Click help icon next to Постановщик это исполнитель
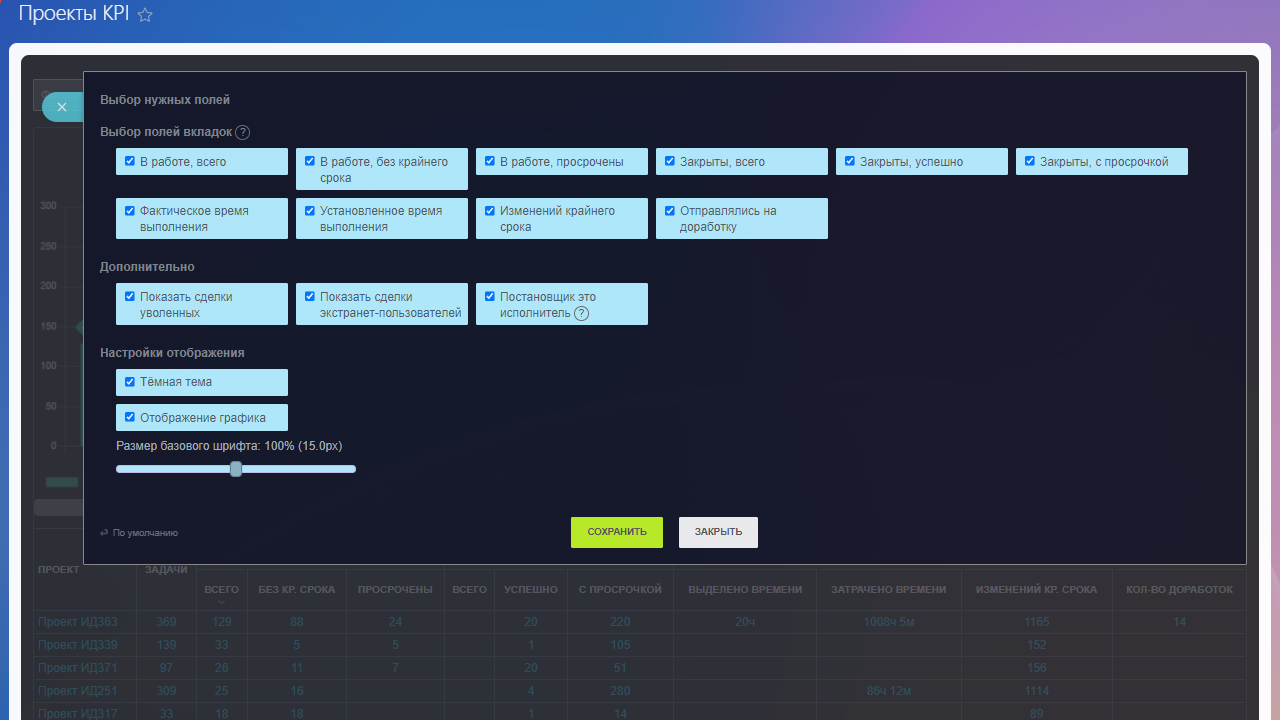Screen dimensions: 1280x720 [x=581, y=313]
